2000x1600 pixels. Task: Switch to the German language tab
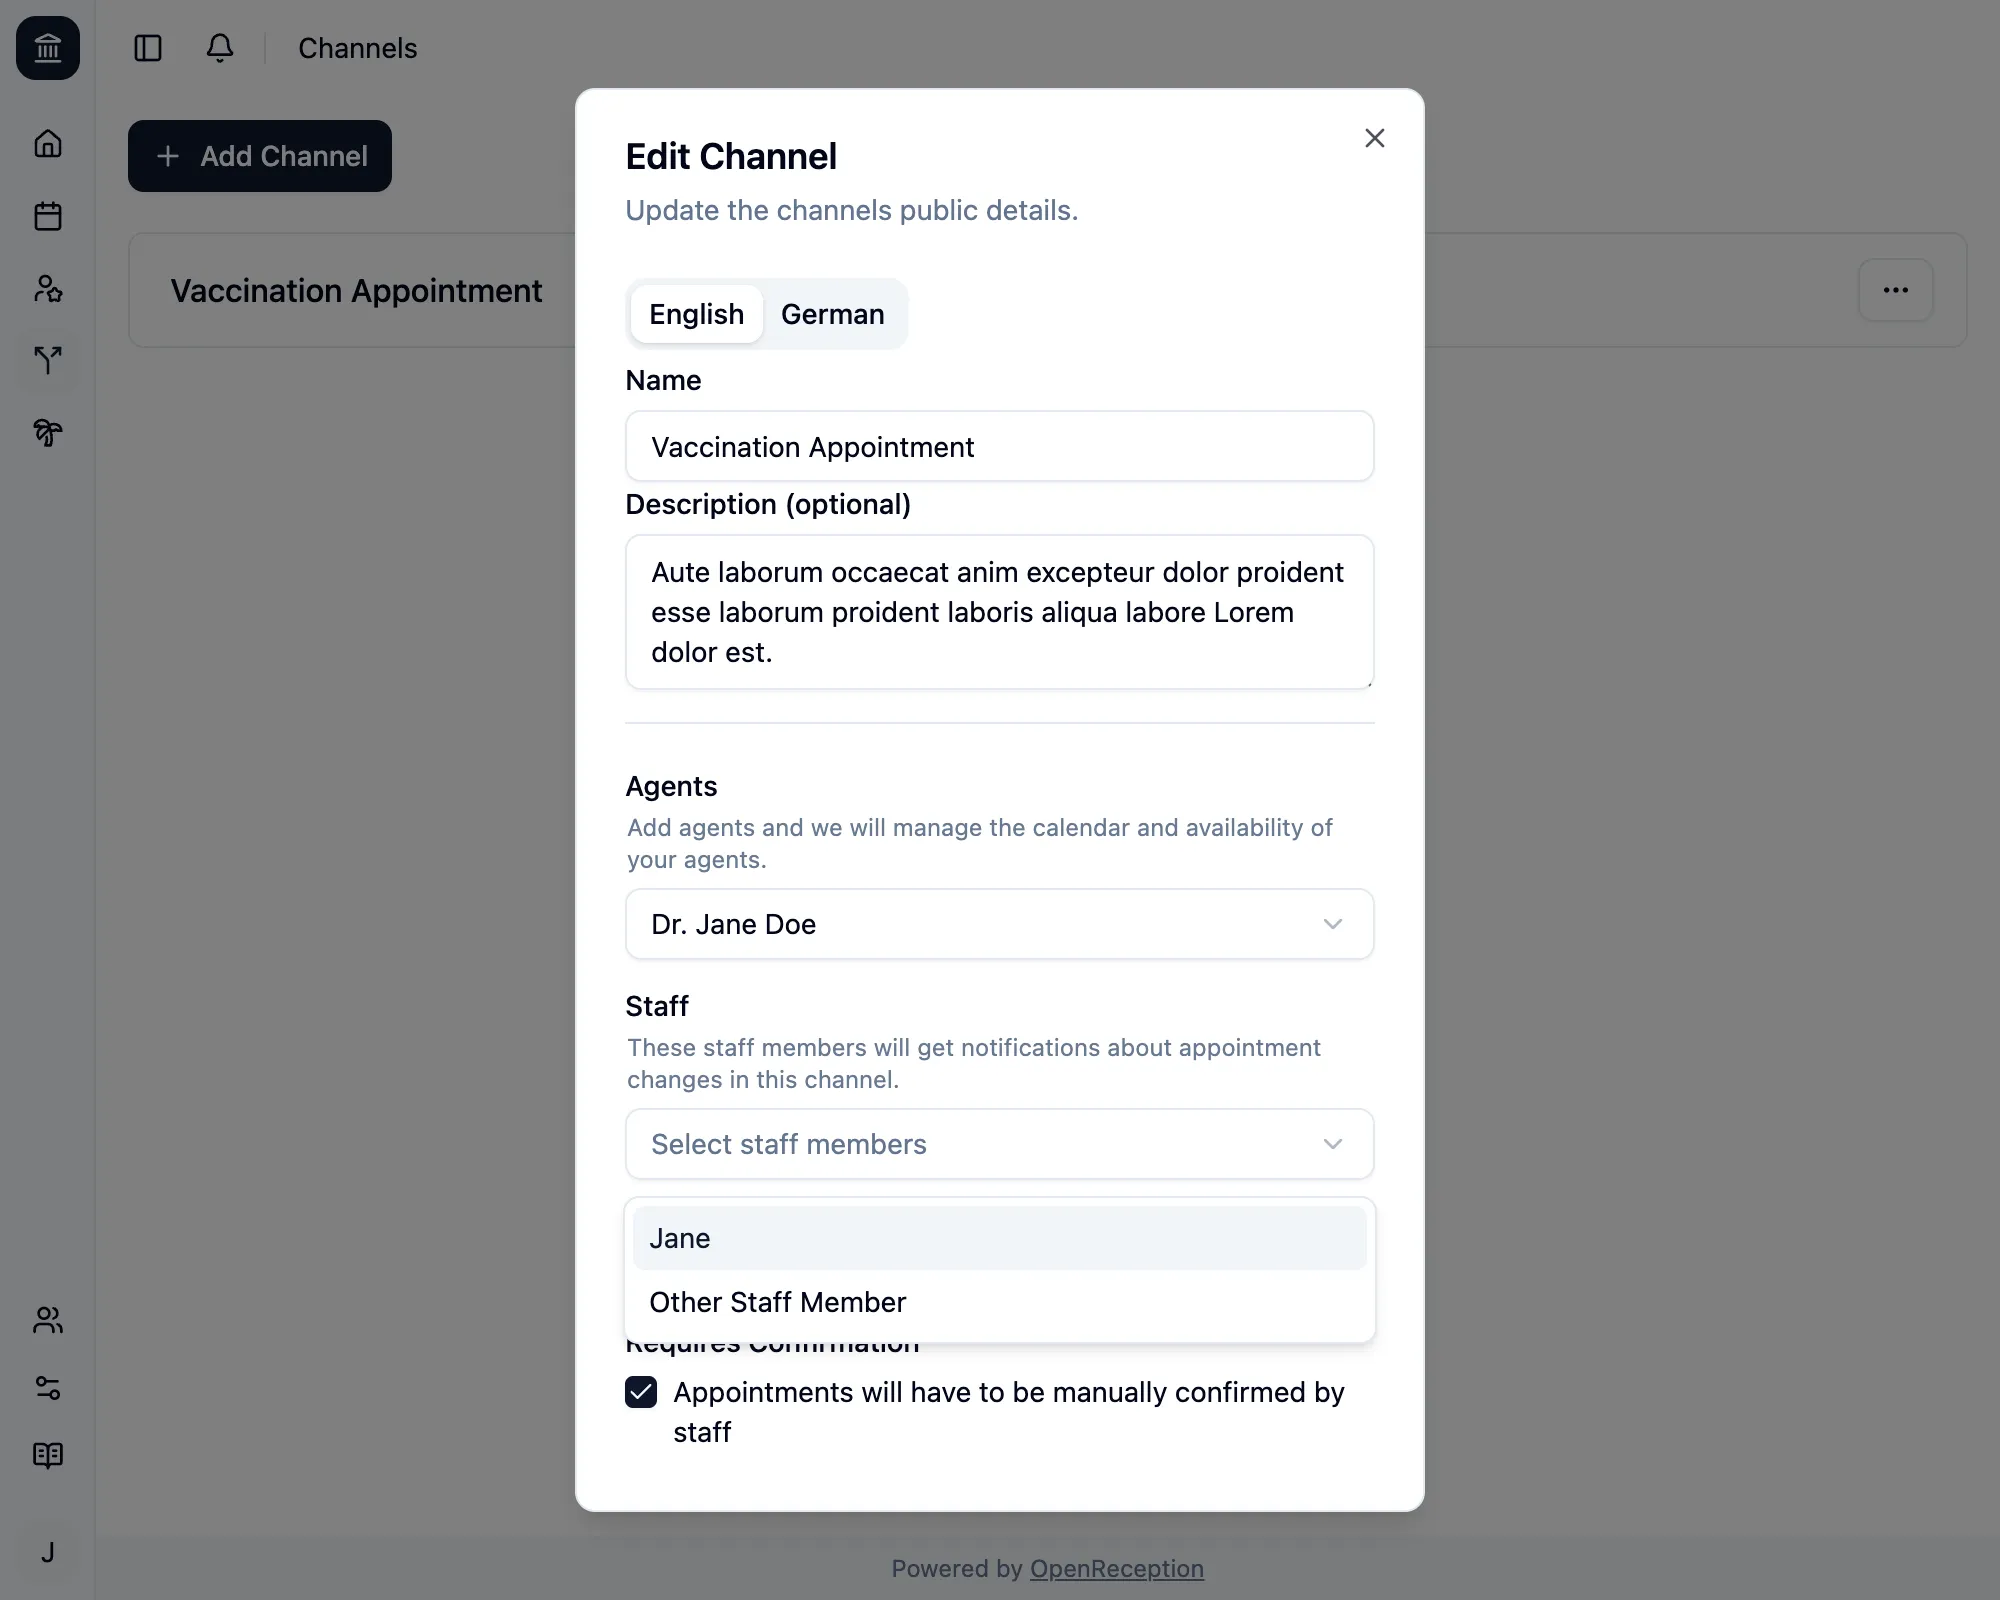point(832,314)
